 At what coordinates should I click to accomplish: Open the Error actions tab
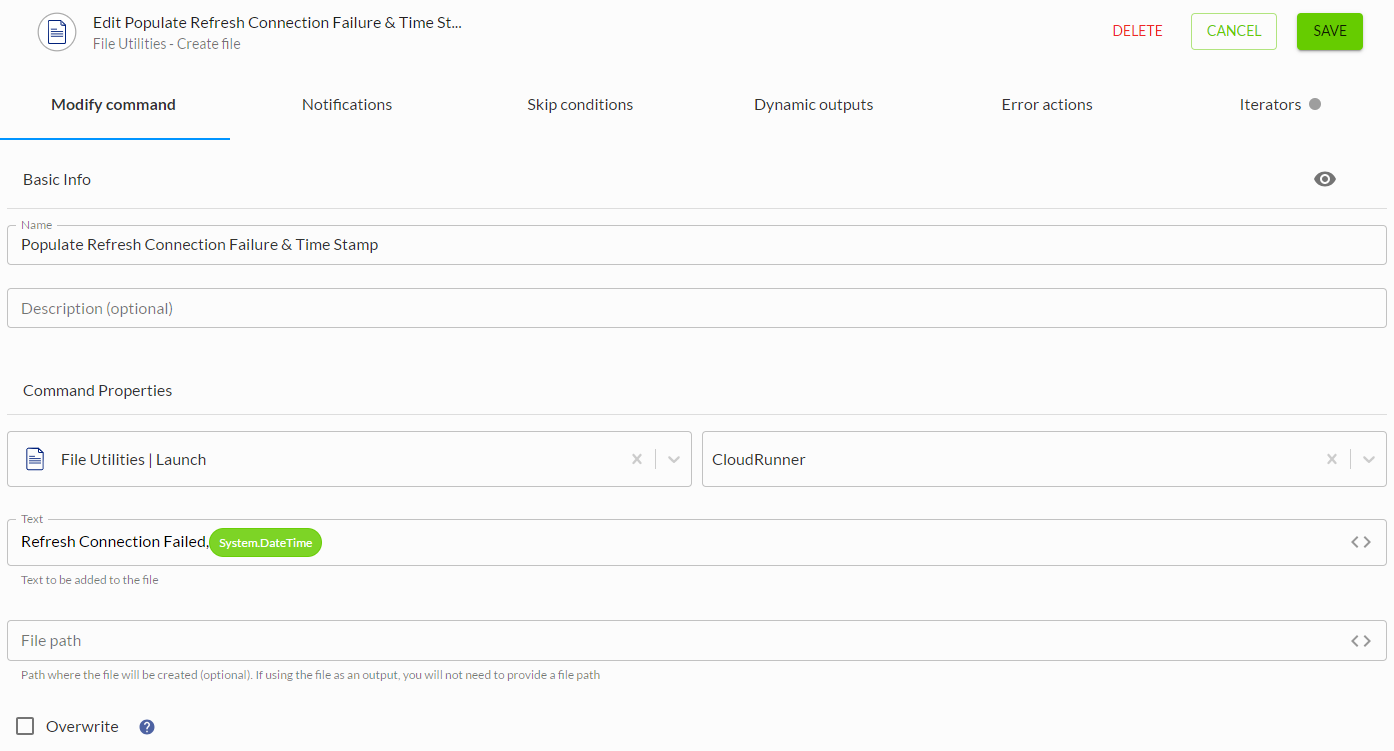pos(1047,105)
